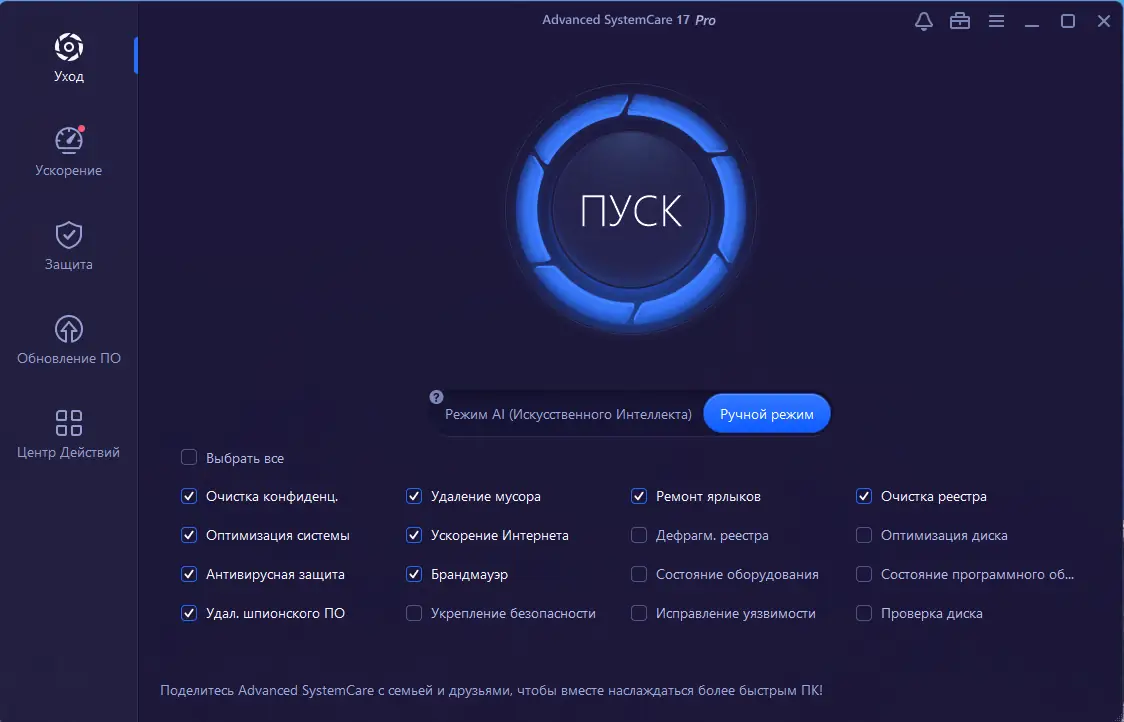Select Ручной режим mode

(x=766, y=413)
